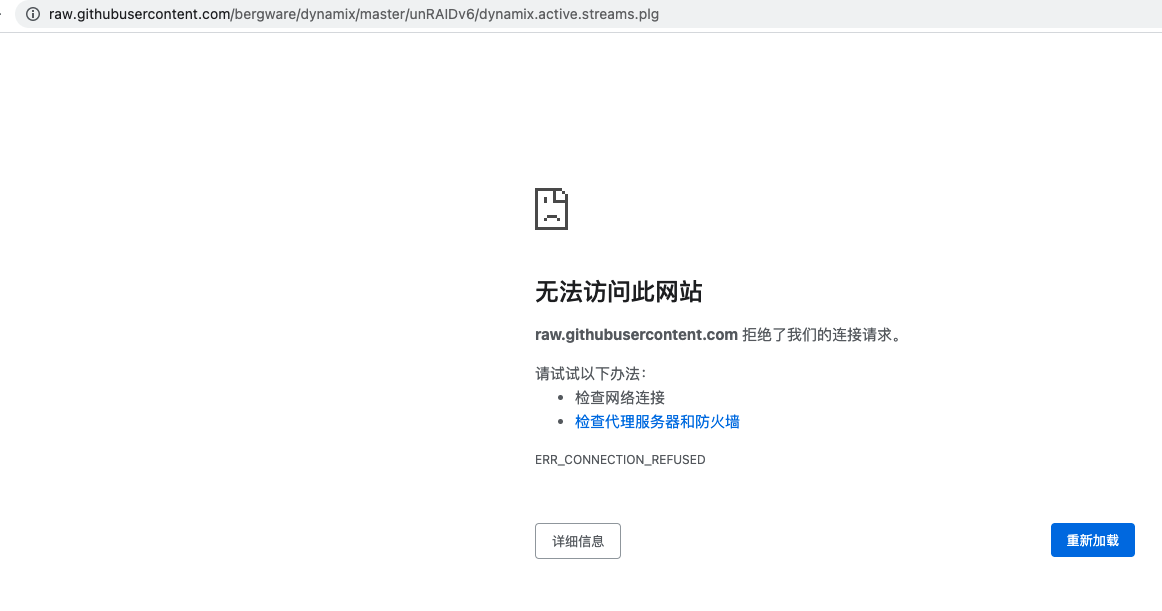Click the 无法访问此网站 heading

[x=619, y=292]
